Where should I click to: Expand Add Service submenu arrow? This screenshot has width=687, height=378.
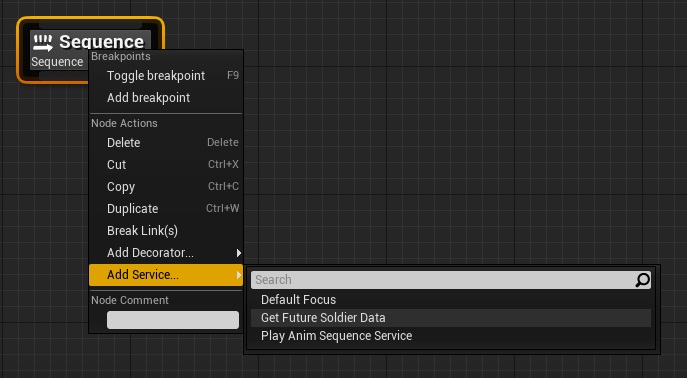click(238, 275)
